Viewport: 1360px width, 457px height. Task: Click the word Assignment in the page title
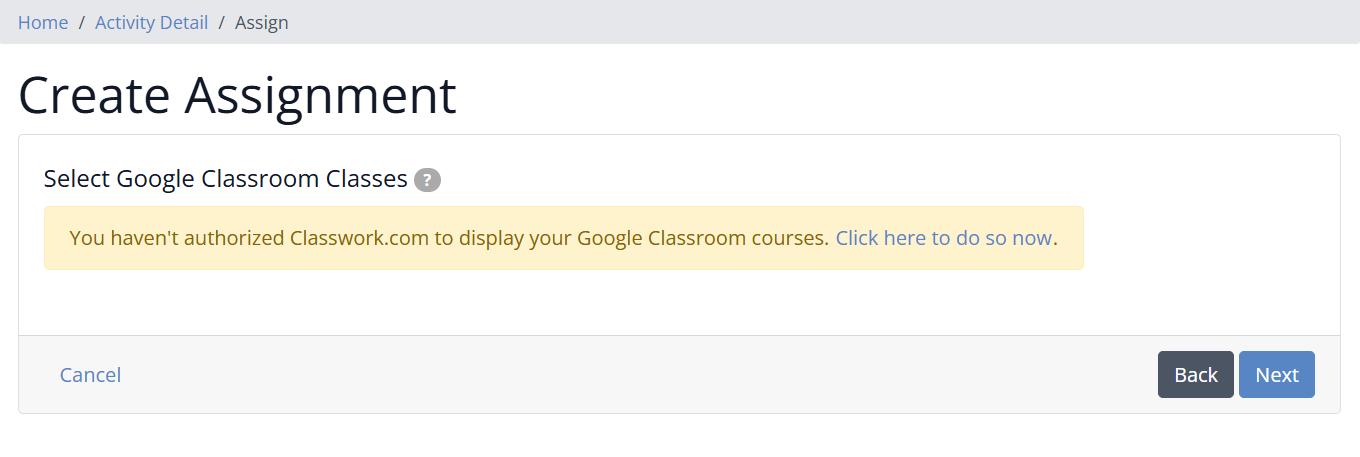pyautogui.click(x=320, y=96)
